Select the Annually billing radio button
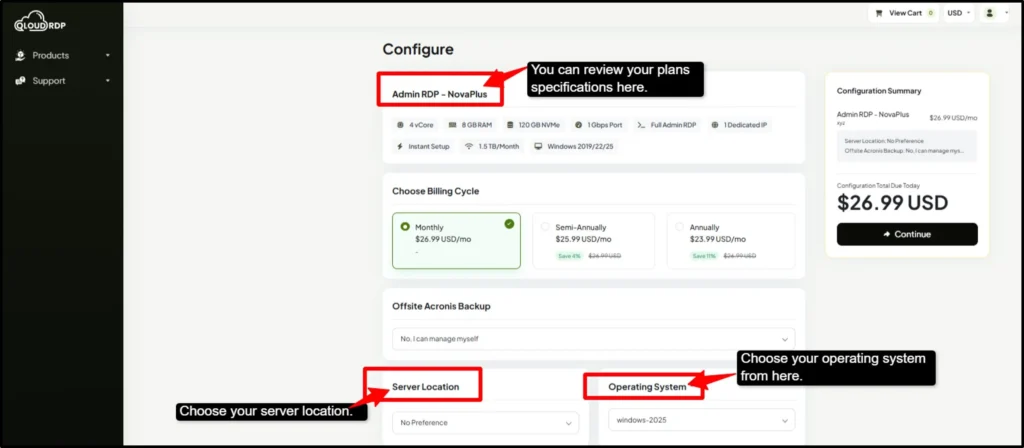The height and width of the screenshot is (448, 1024). coord(679,227)
